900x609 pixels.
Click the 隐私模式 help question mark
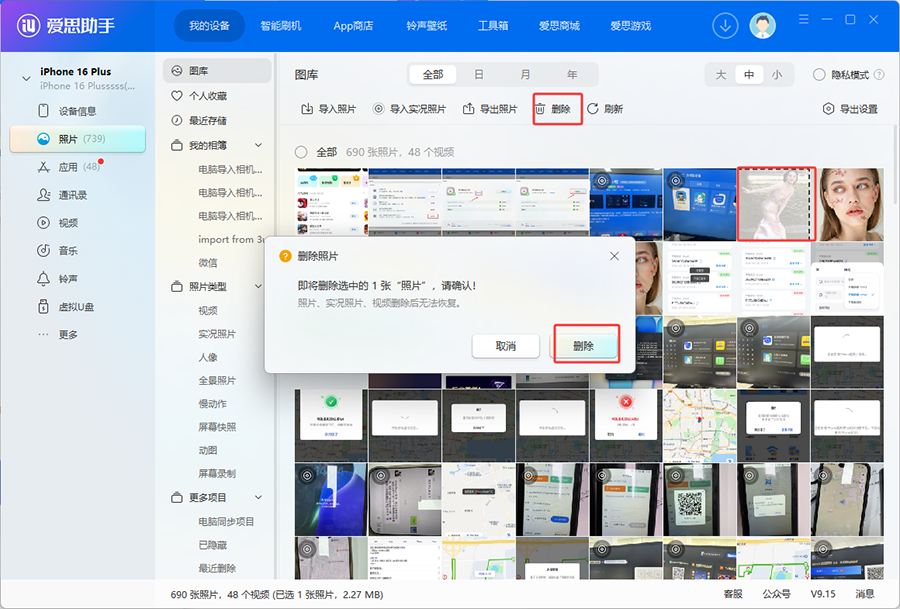tap(879, 75)
